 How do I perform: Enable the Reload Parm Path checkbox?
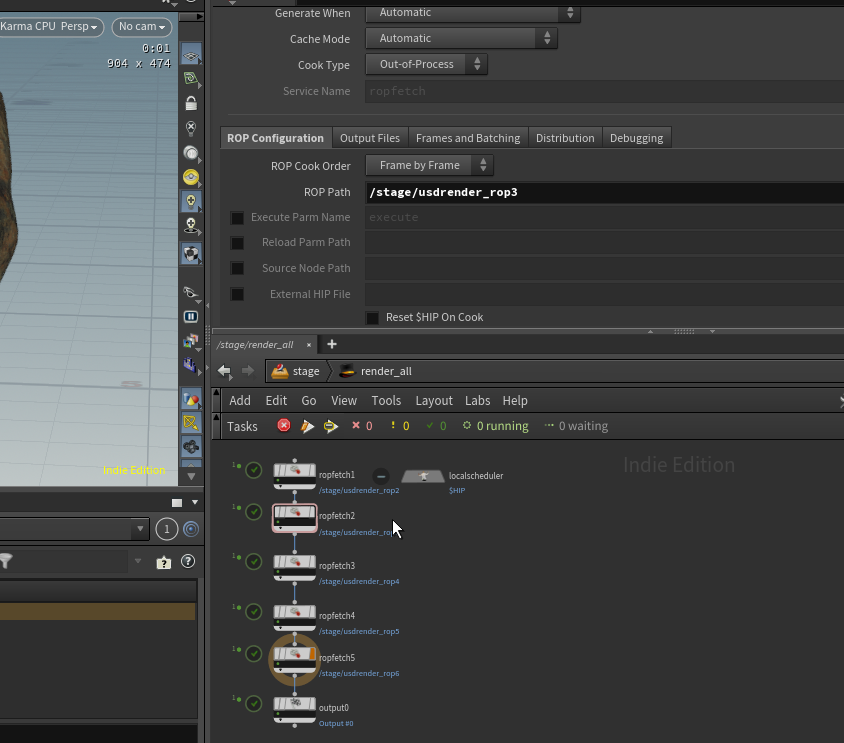pos(237,243)
